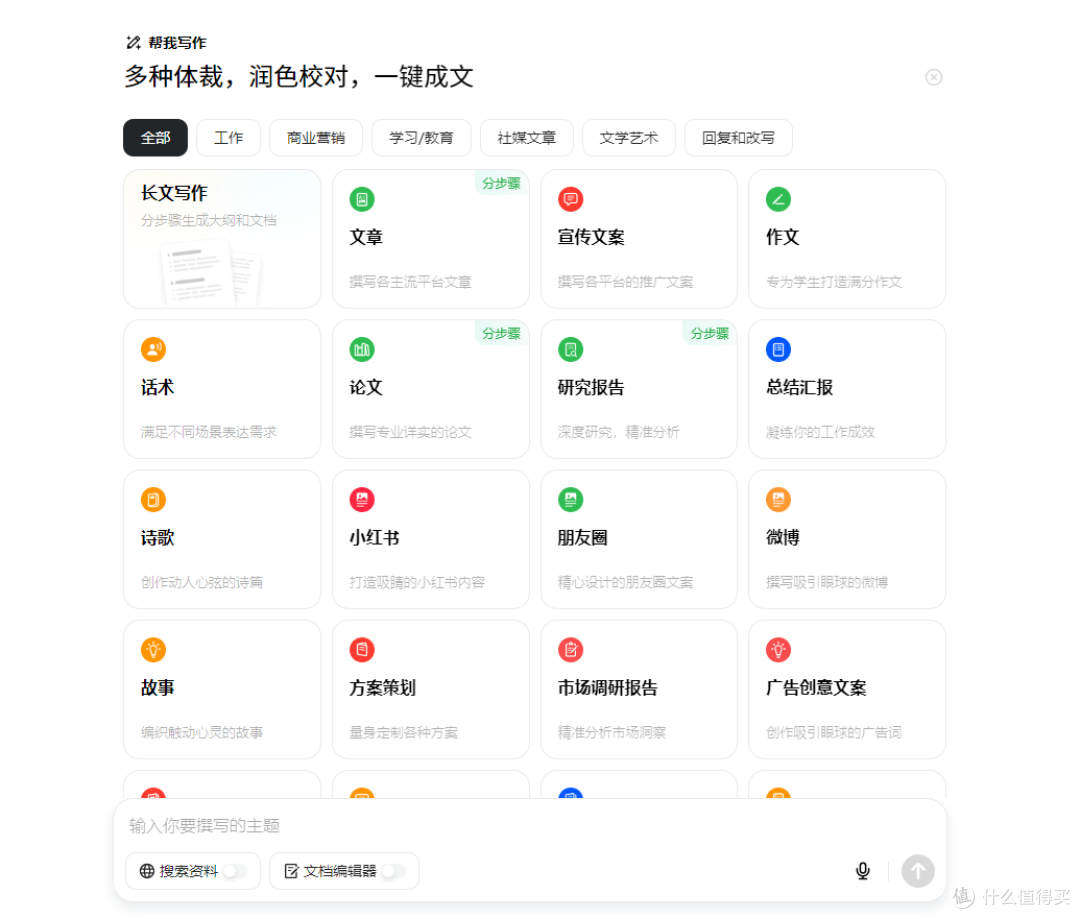Click the red 小红书 image icon
The height and width of the screenshot is (919, 1080).
coord(362,499)
